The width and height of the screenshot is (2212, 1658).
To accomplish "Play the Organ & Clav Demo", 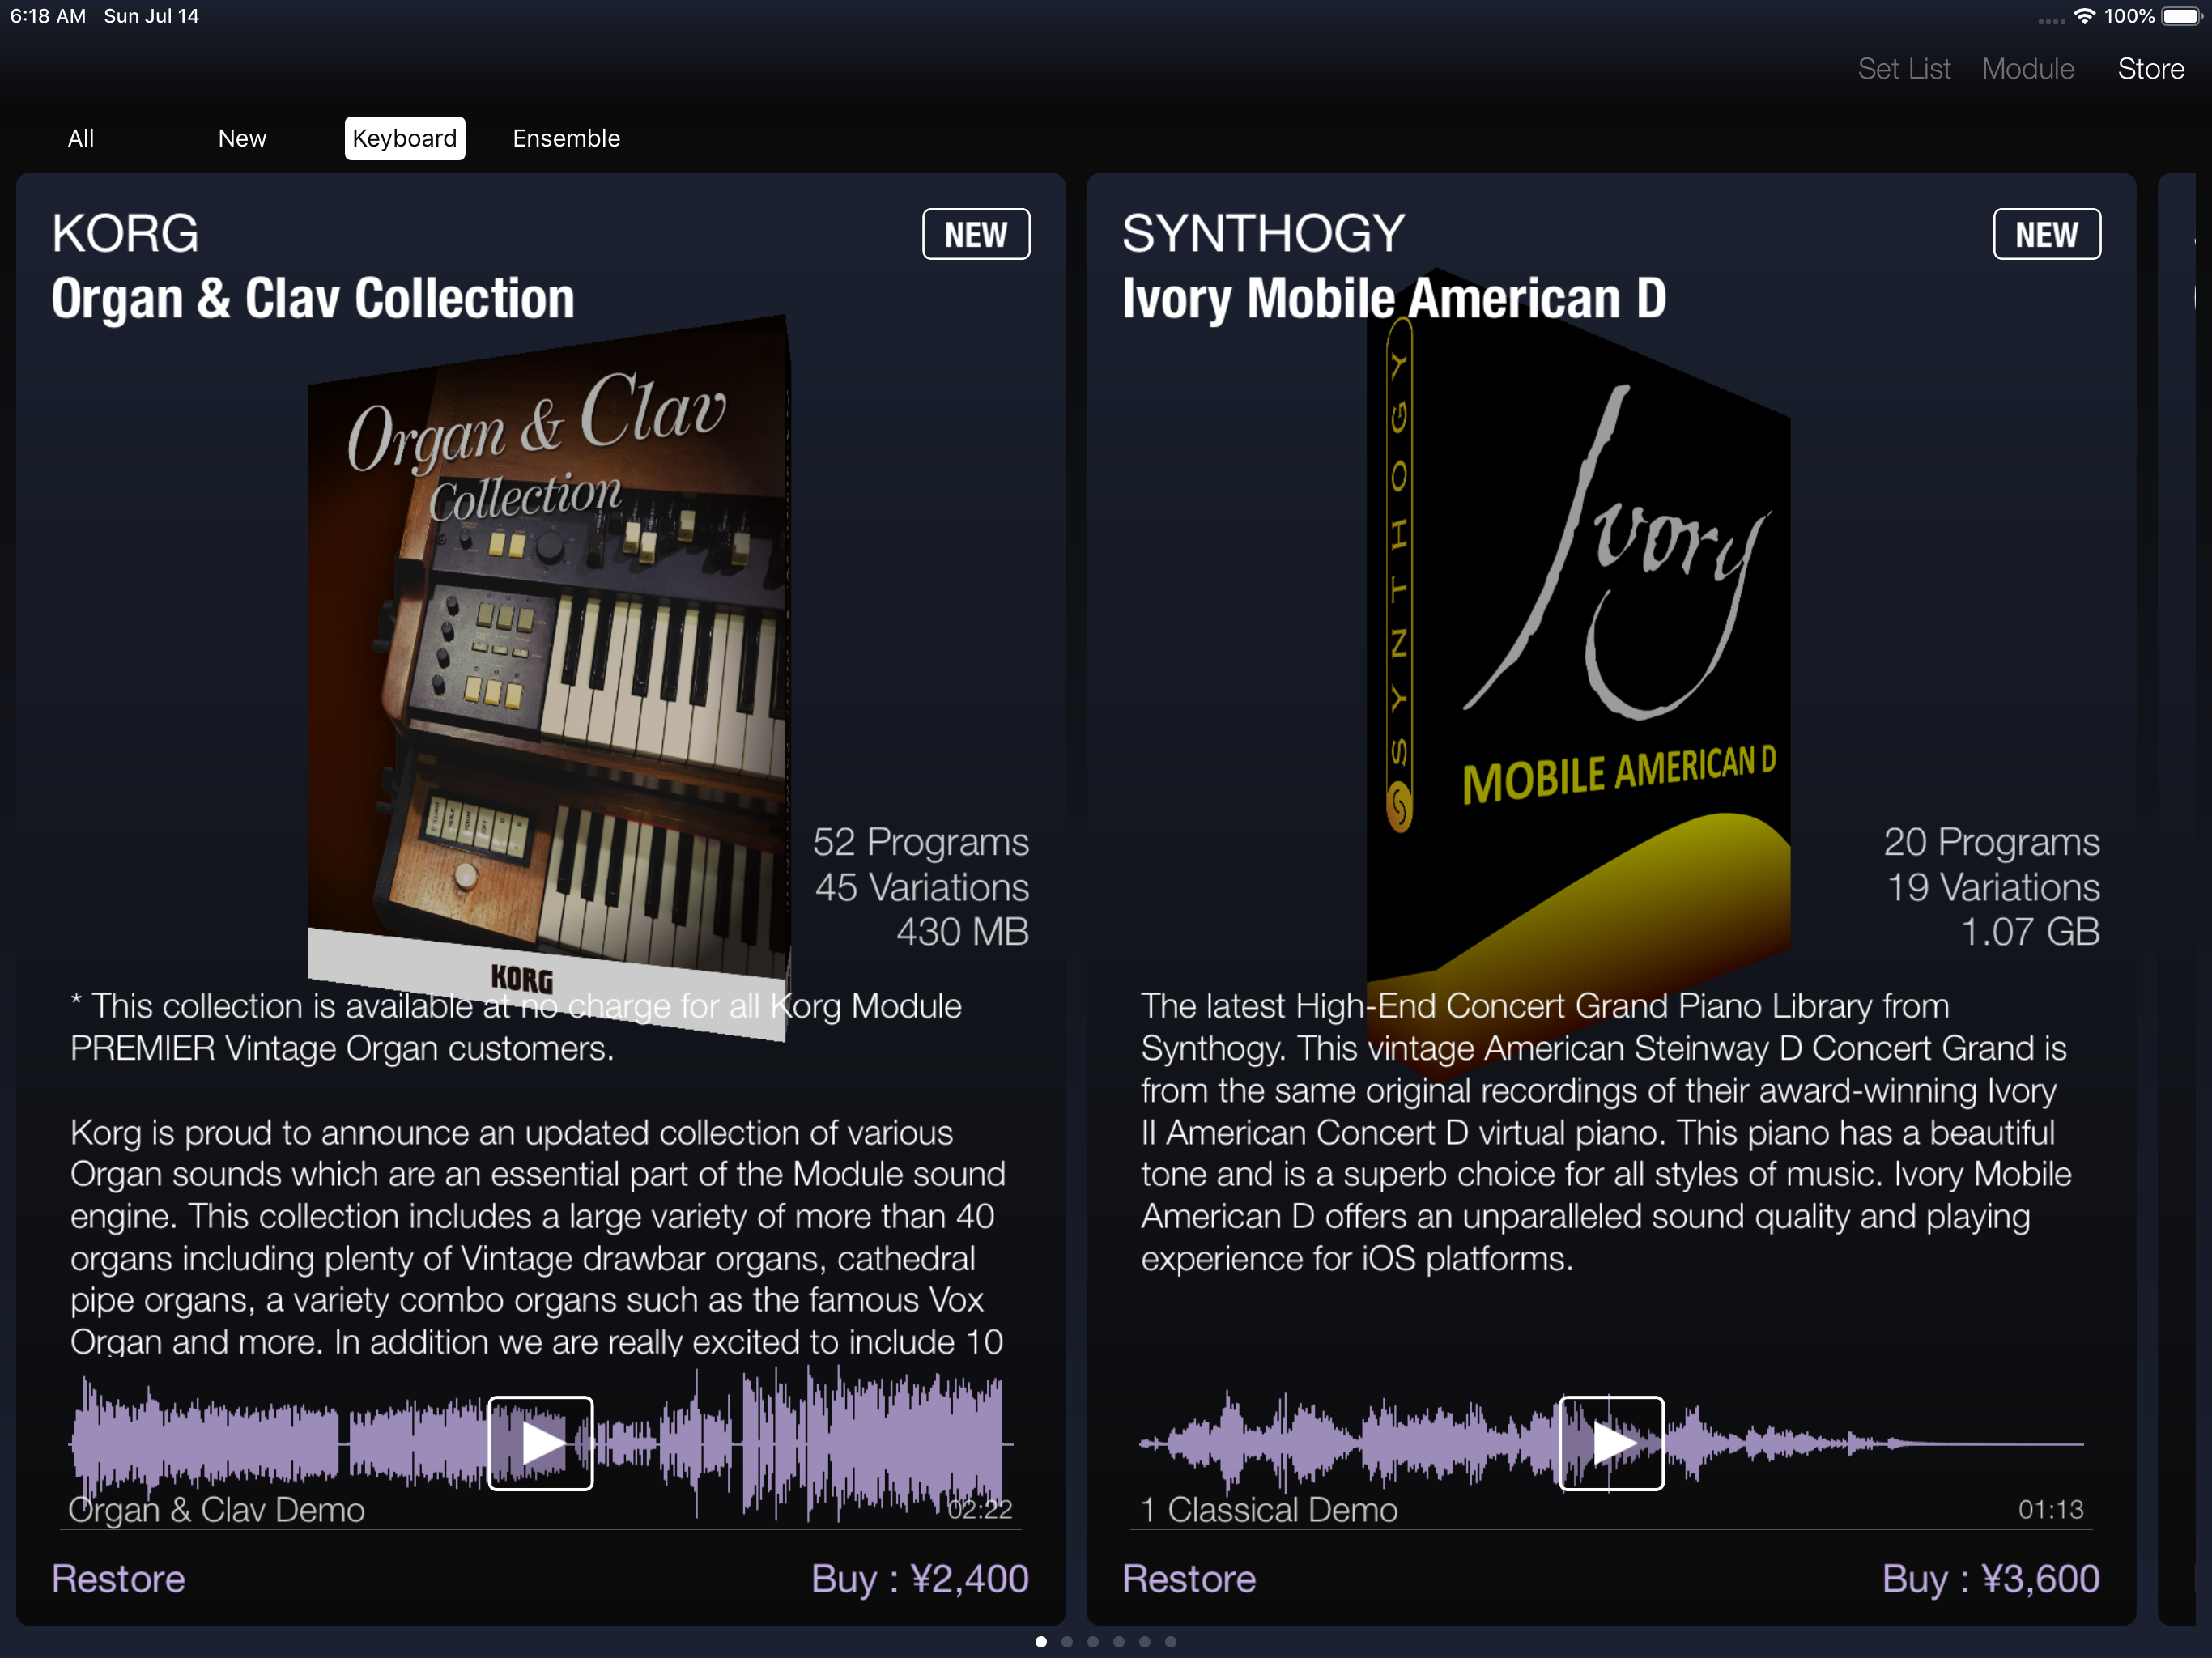I will click(540, 1443).
